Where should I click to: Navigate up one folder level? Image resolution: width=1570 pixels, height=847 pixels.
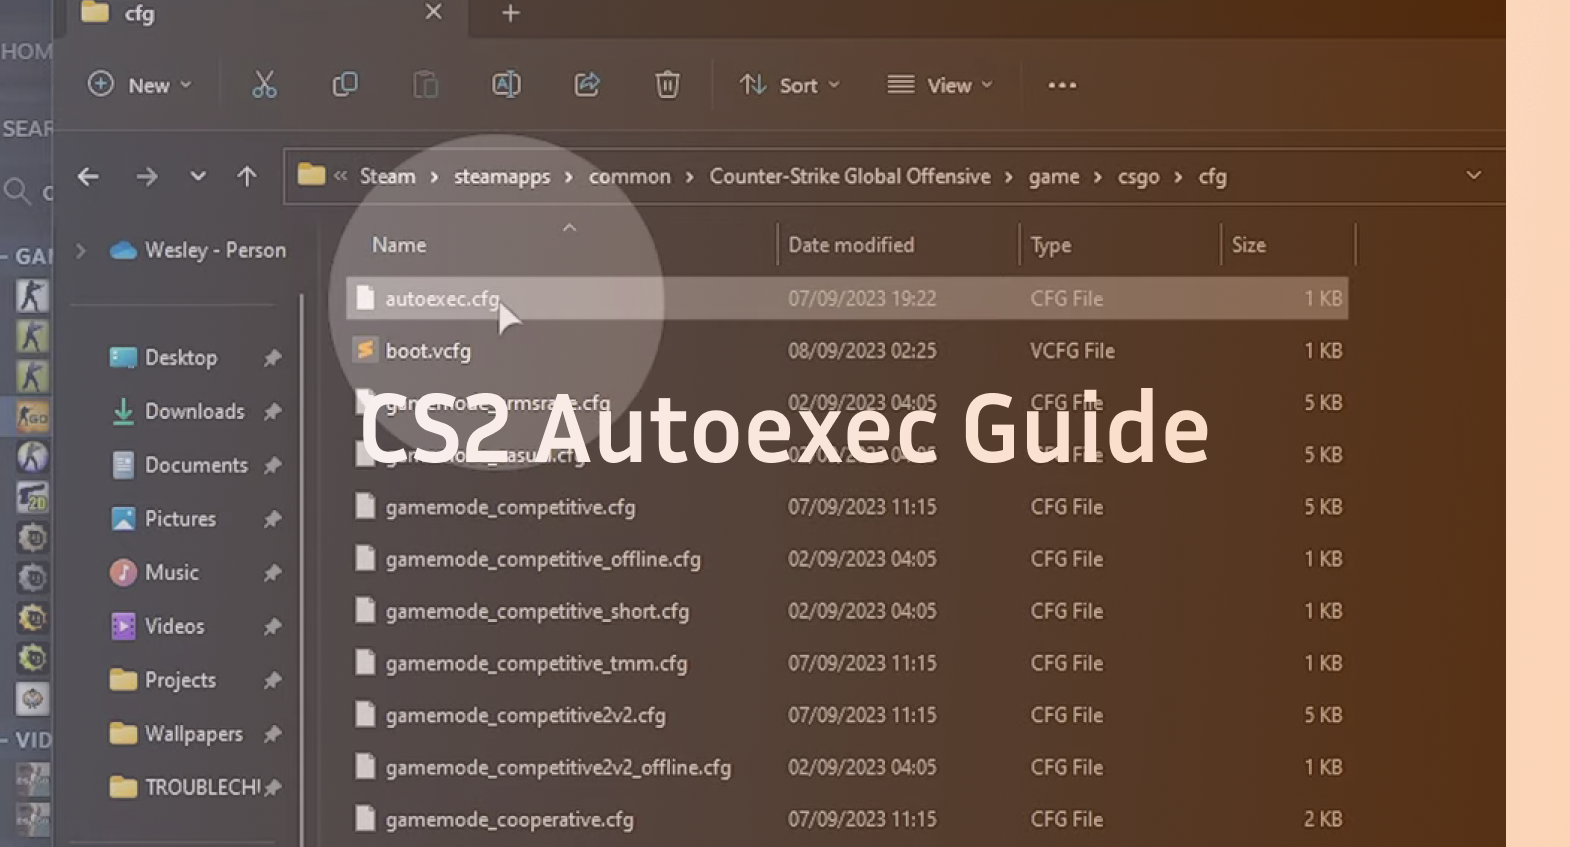pyautogui.click(x=247, y=177)
